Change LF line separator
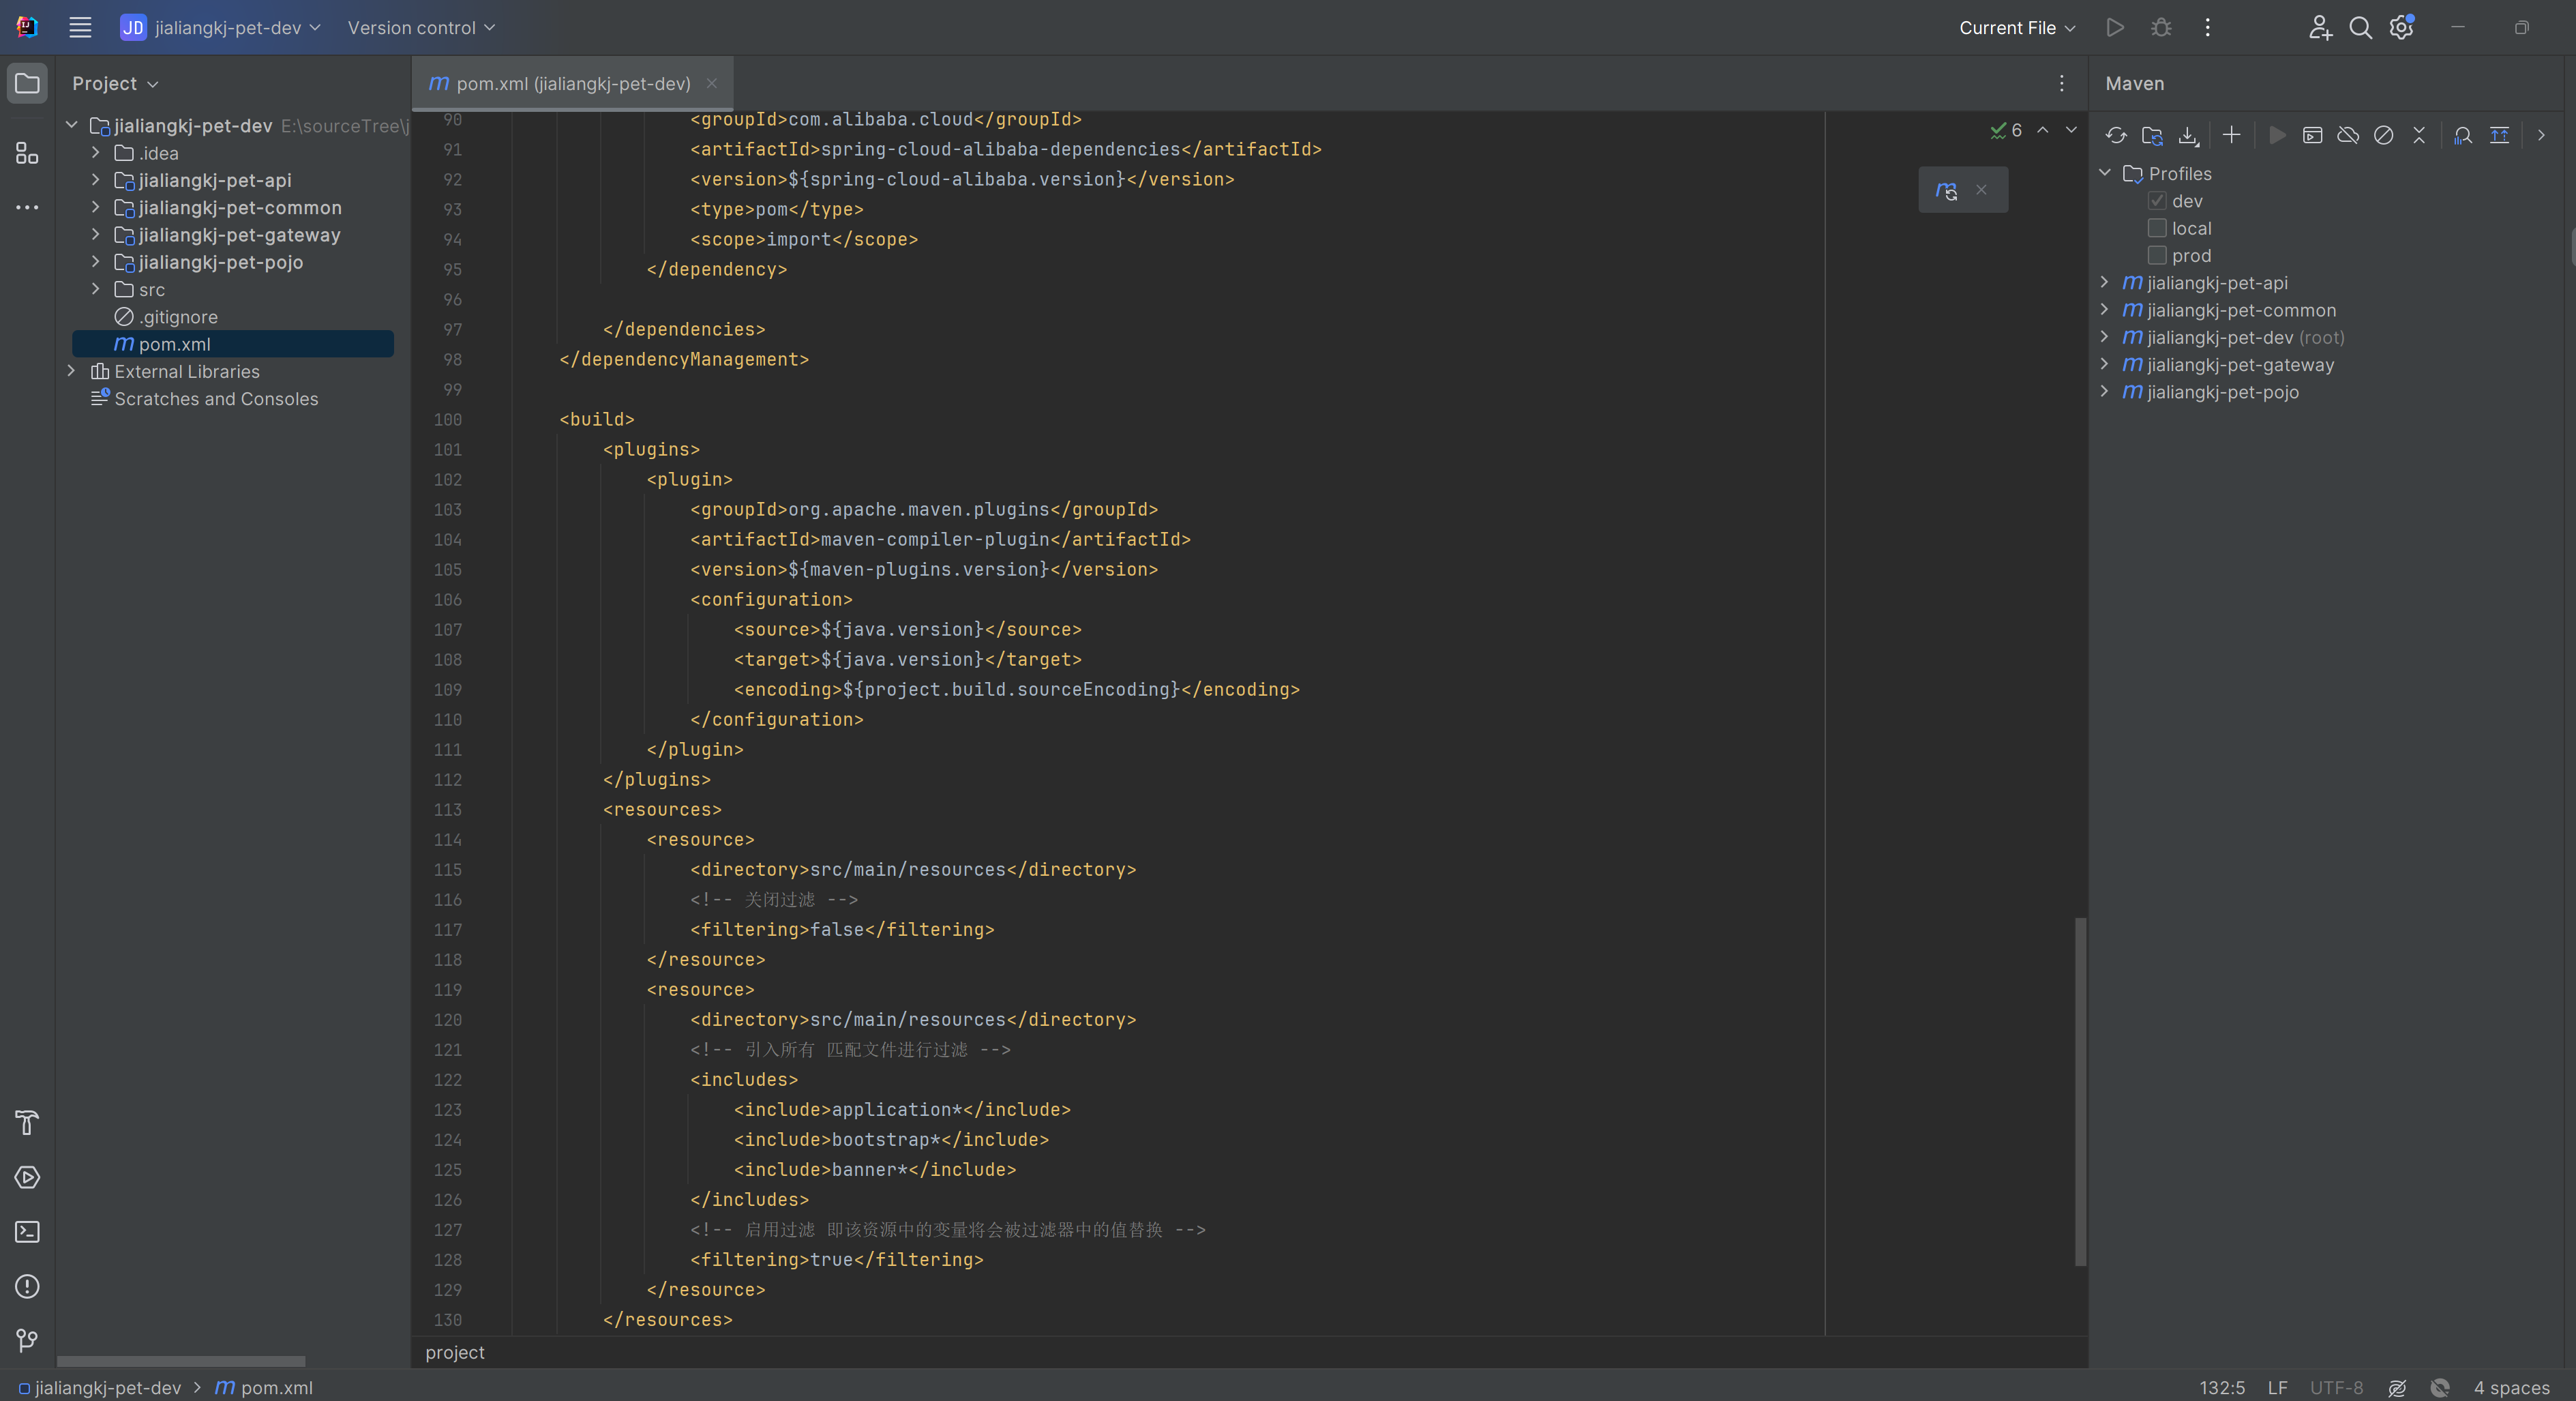This screenshot has height=1401, width=2576. [2278, 1388]
